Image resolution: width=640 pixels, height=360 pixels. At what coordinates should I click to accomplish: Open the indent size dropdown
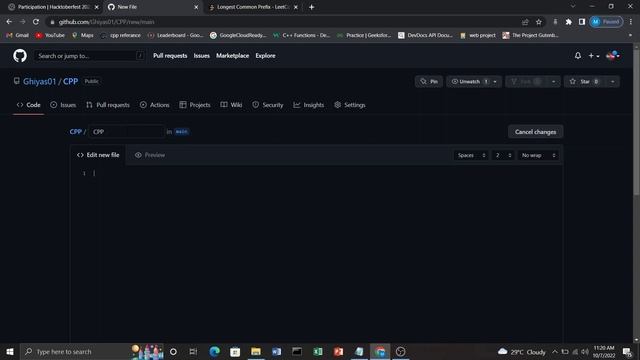pyautogui.click(x=503, y=155)
